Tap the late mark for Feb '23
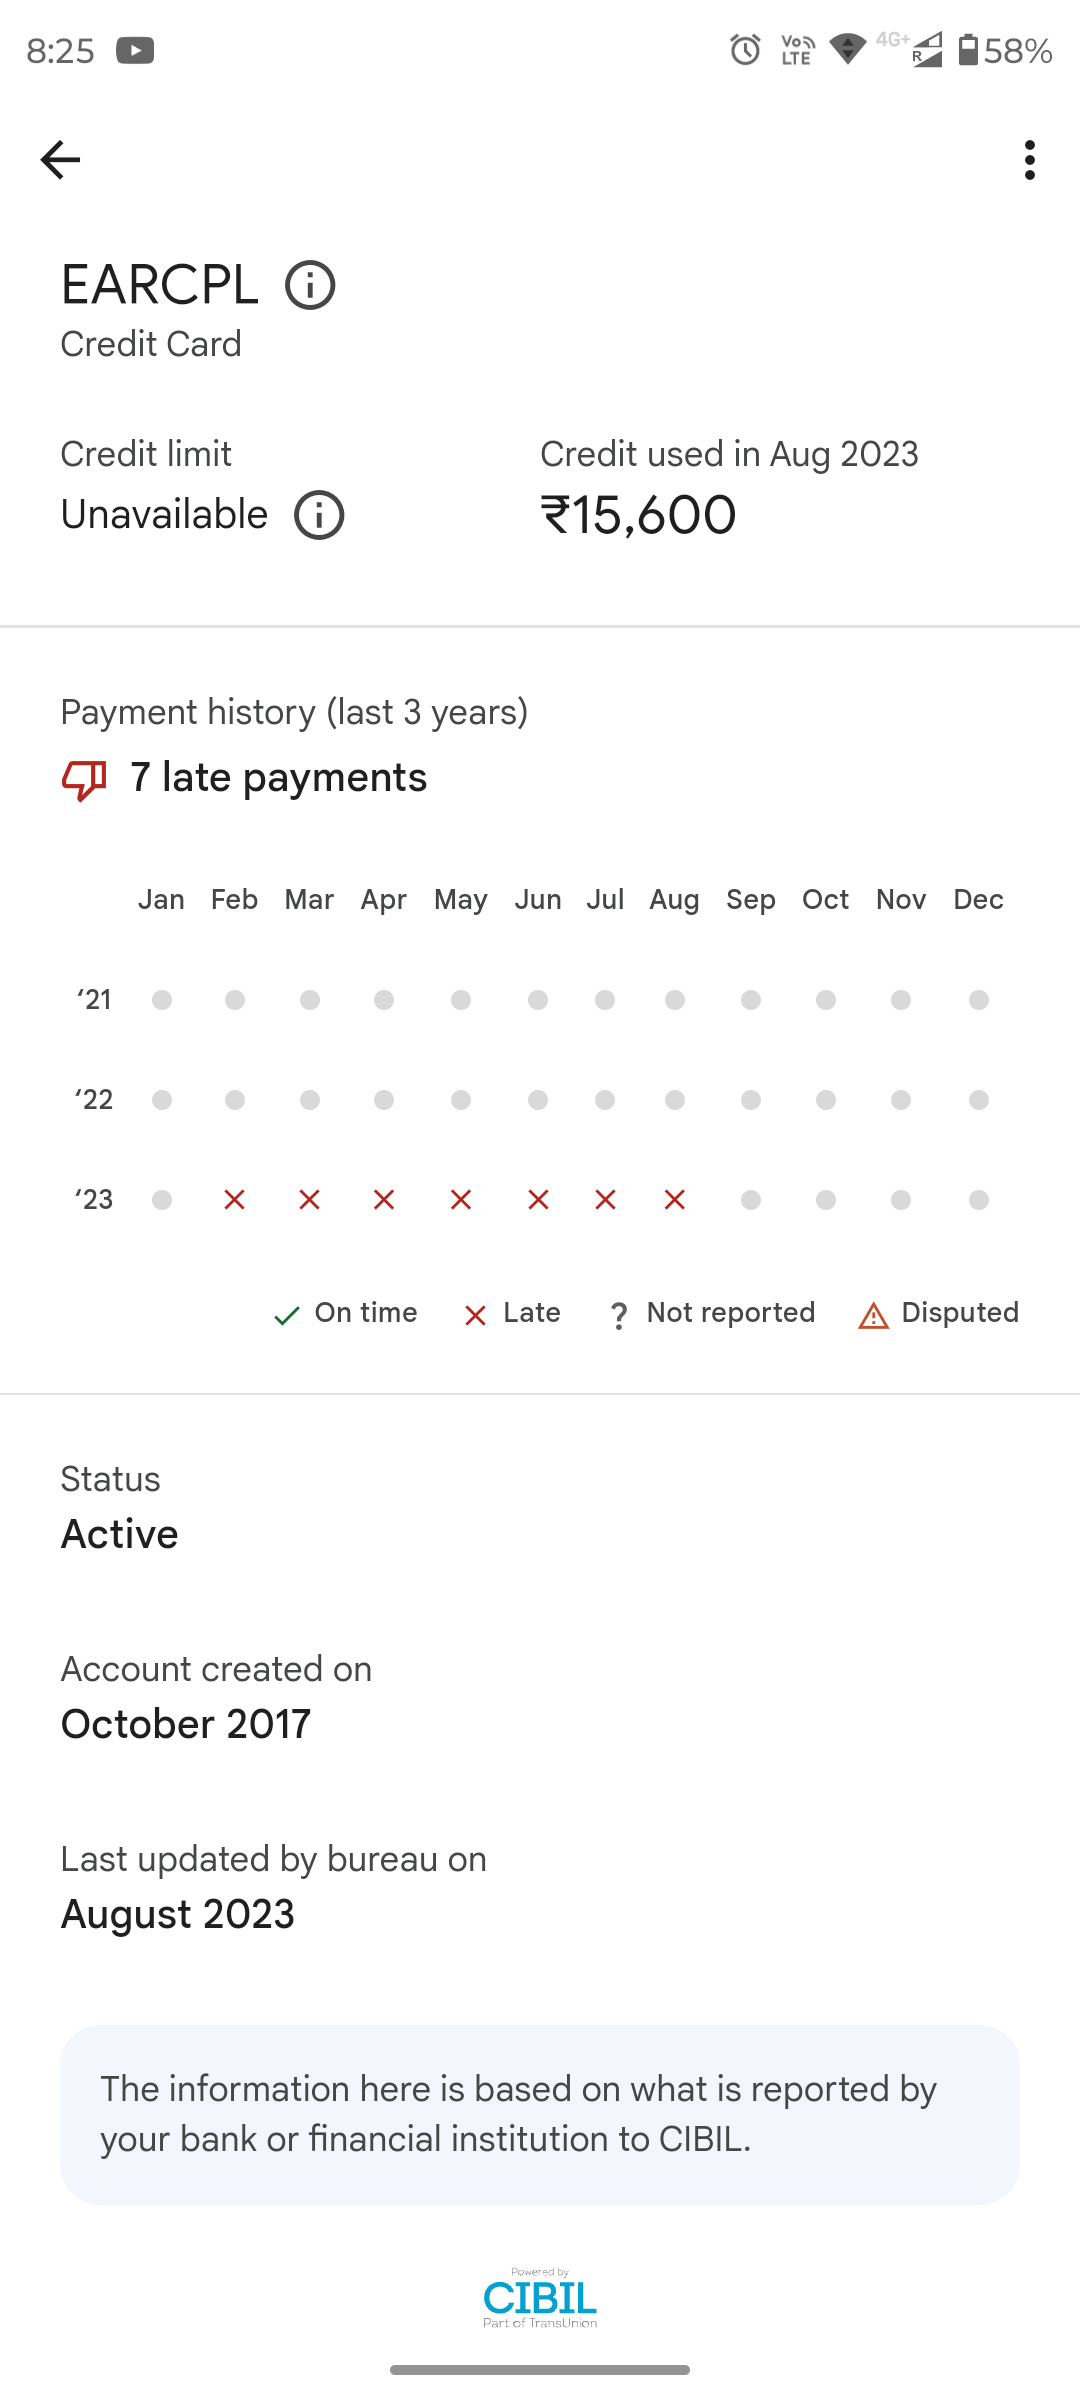 click(x=235, y=1200)
